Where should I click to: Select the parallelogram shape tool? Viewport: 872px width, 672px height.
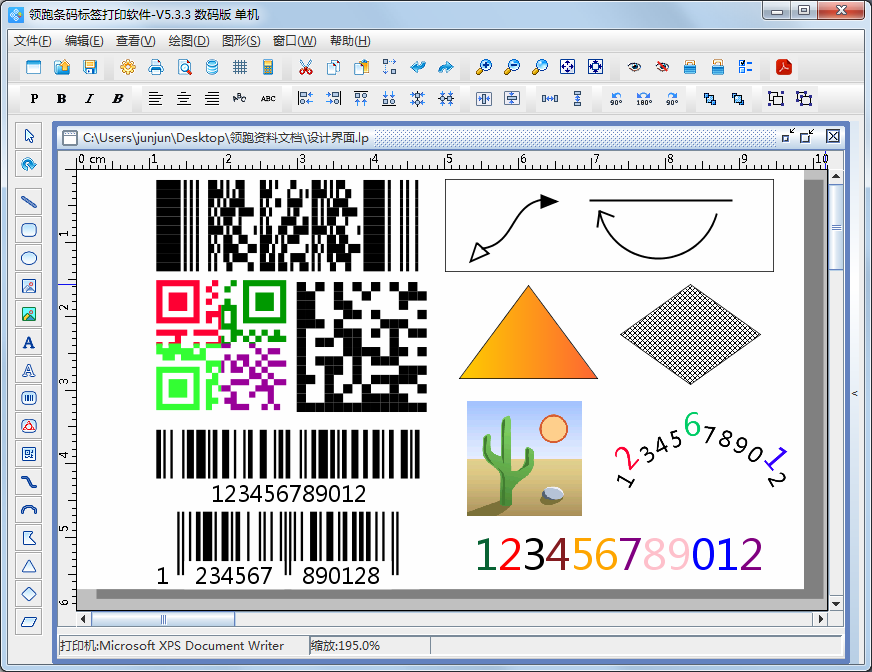(29, 622)
